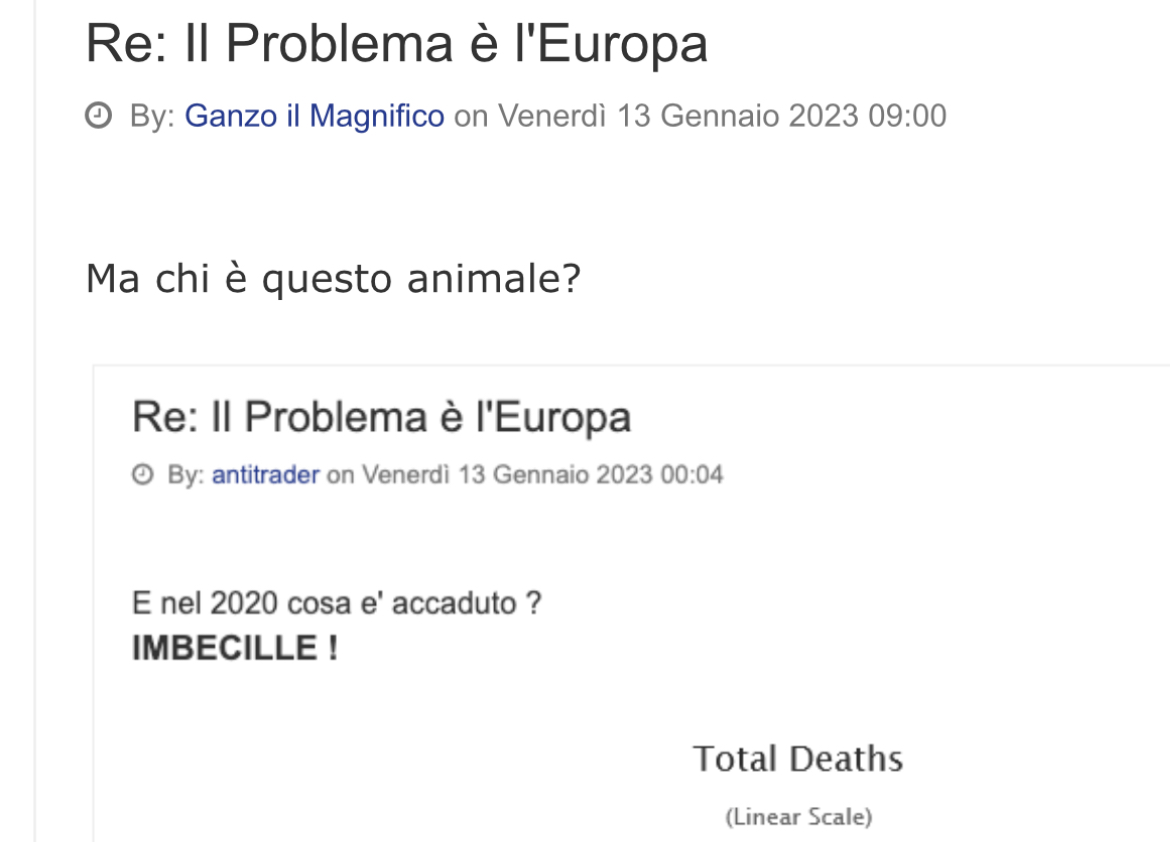The height and width of the screenshot is (842, 1170).
Task: Click the top post title Re: Il Problema è l'Europa
Action: pyautogui.click(x=396, y=43)
